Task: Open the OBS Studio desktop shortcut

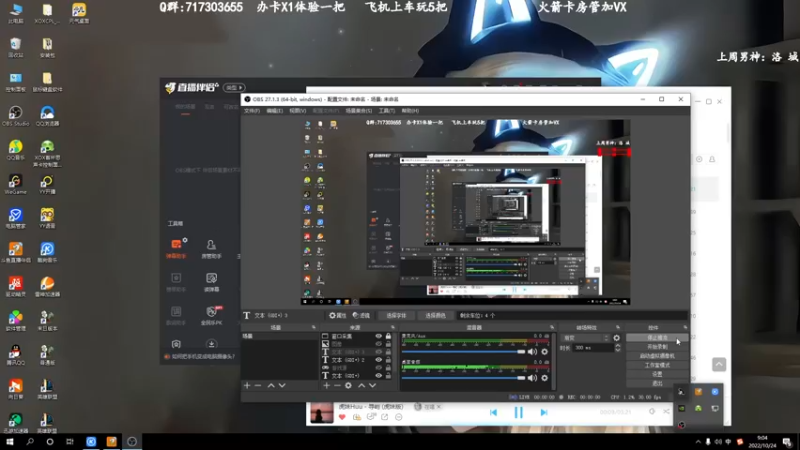Action: [x=15, y=116]
